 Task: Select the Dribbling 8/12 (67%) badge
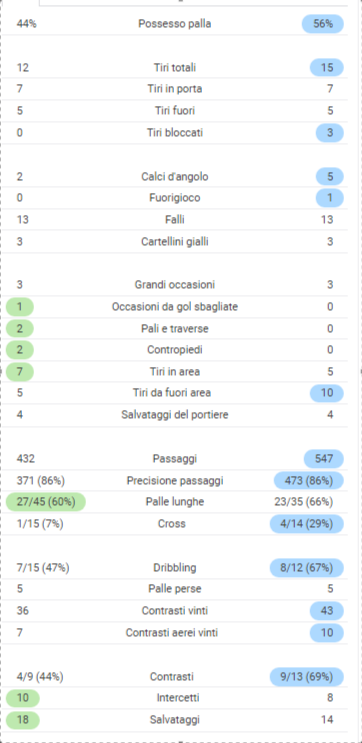coord(307,567)
